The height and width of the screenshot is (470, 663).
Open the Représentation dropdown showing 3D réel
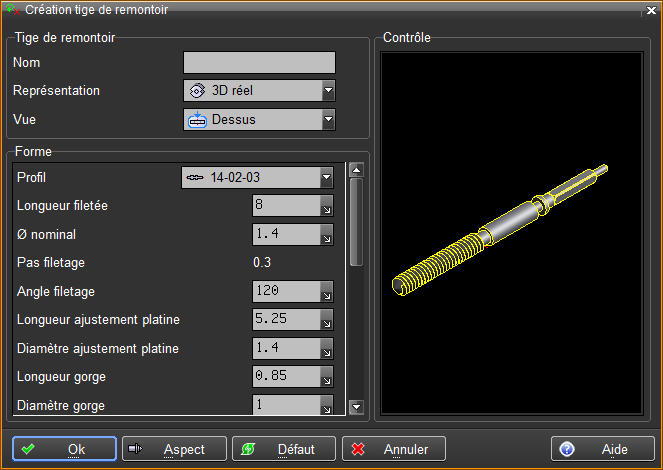point(259,90)
